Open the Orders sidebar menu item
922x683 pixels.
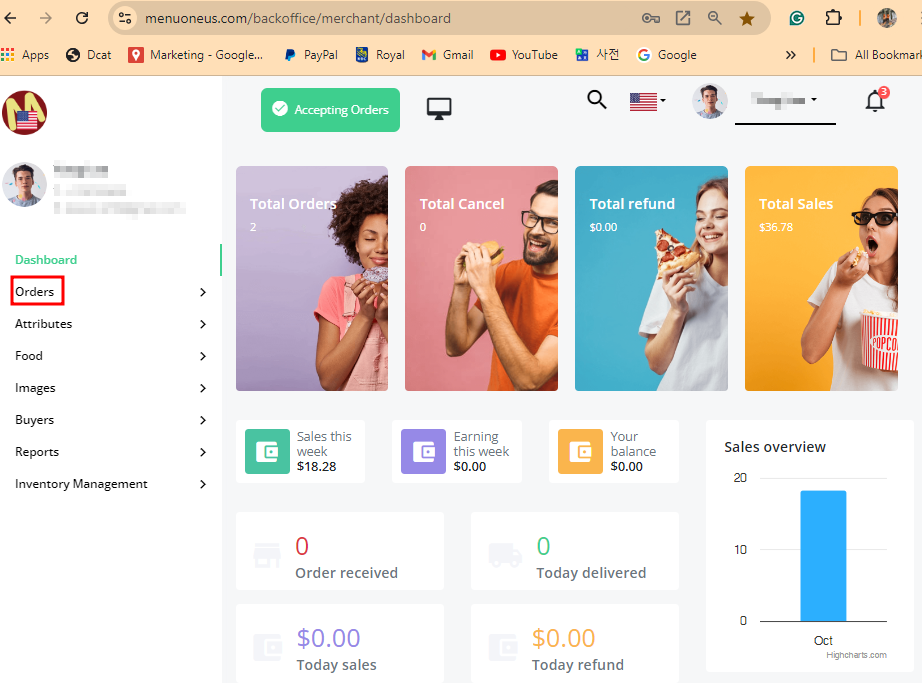coord(35,292)
